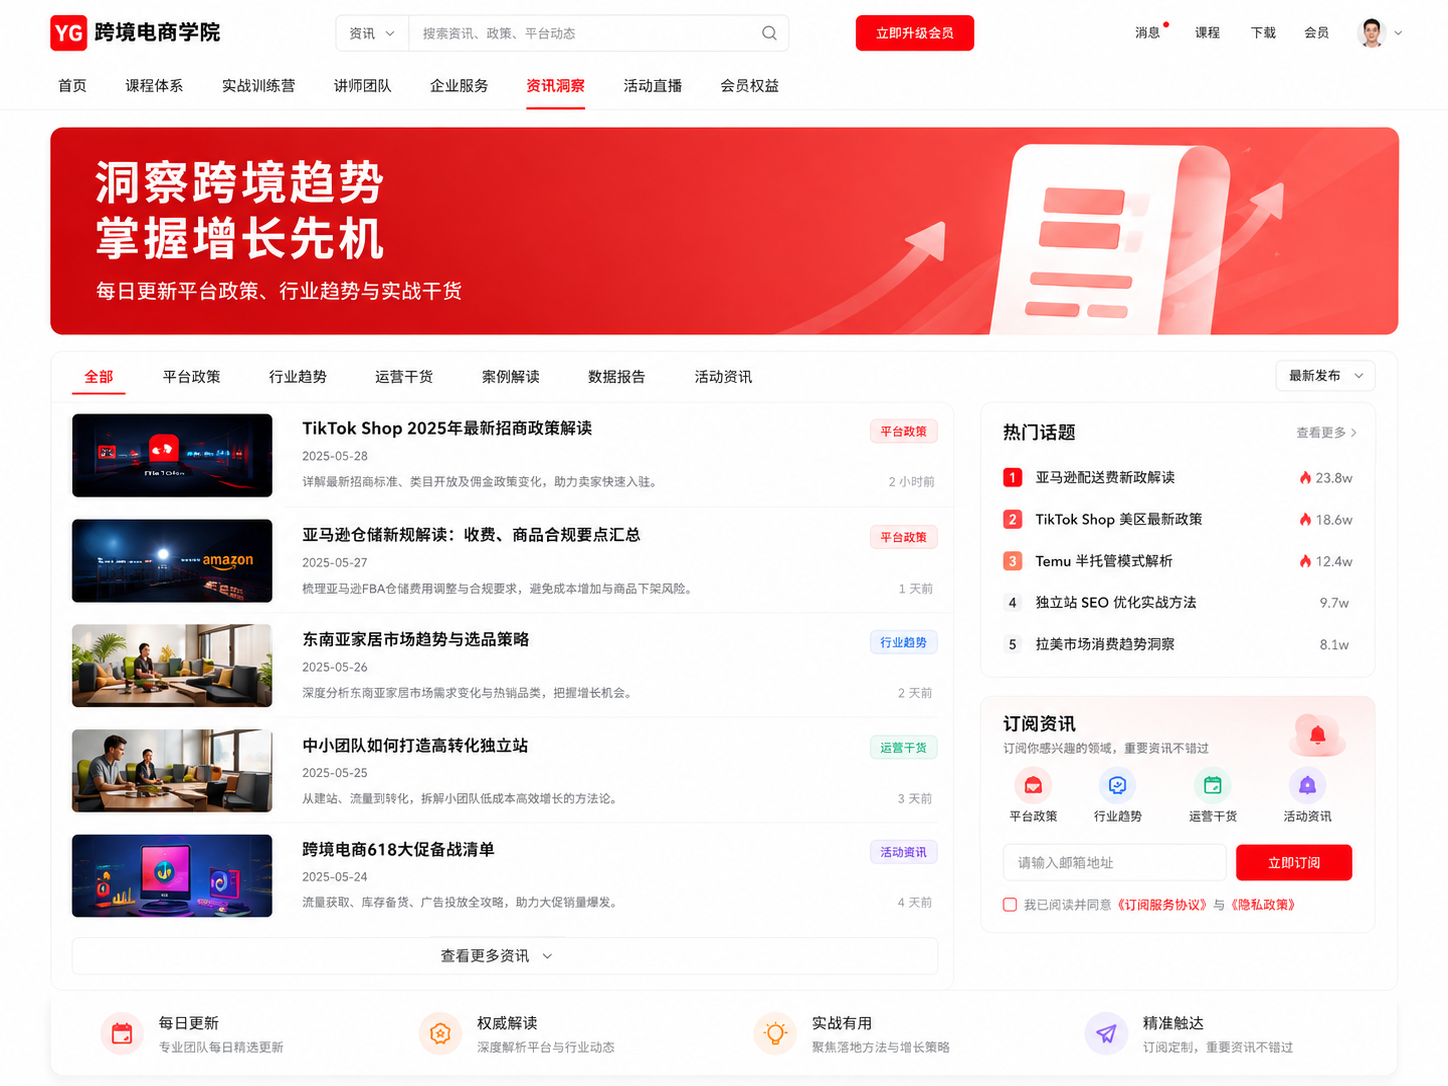Open 课程 link in the header
This screenshot has height=1086, width=1448.
[x=1207, y=33]
